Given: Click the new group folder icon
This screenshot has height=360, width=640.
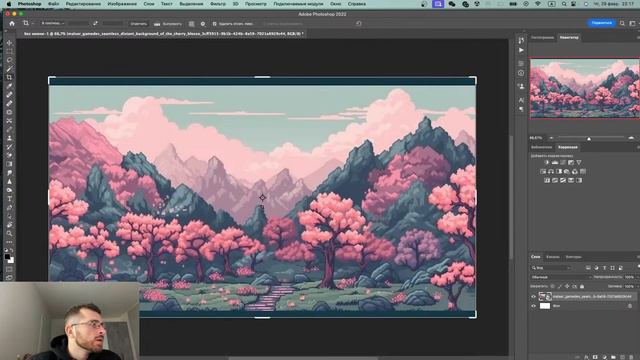Looking at the screenshot, I should (x=613, y=357).
